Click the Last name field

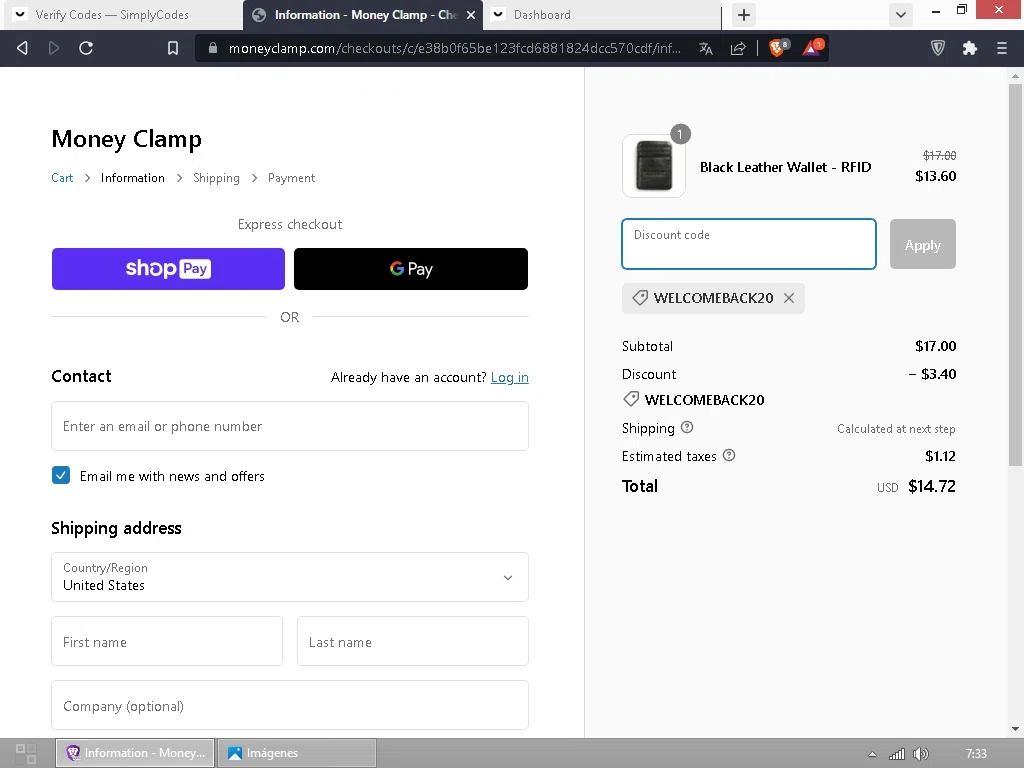(413, 641)
